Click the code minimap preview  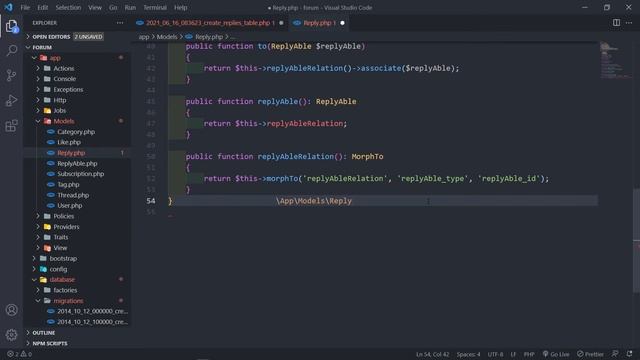(x=616, y=60)
